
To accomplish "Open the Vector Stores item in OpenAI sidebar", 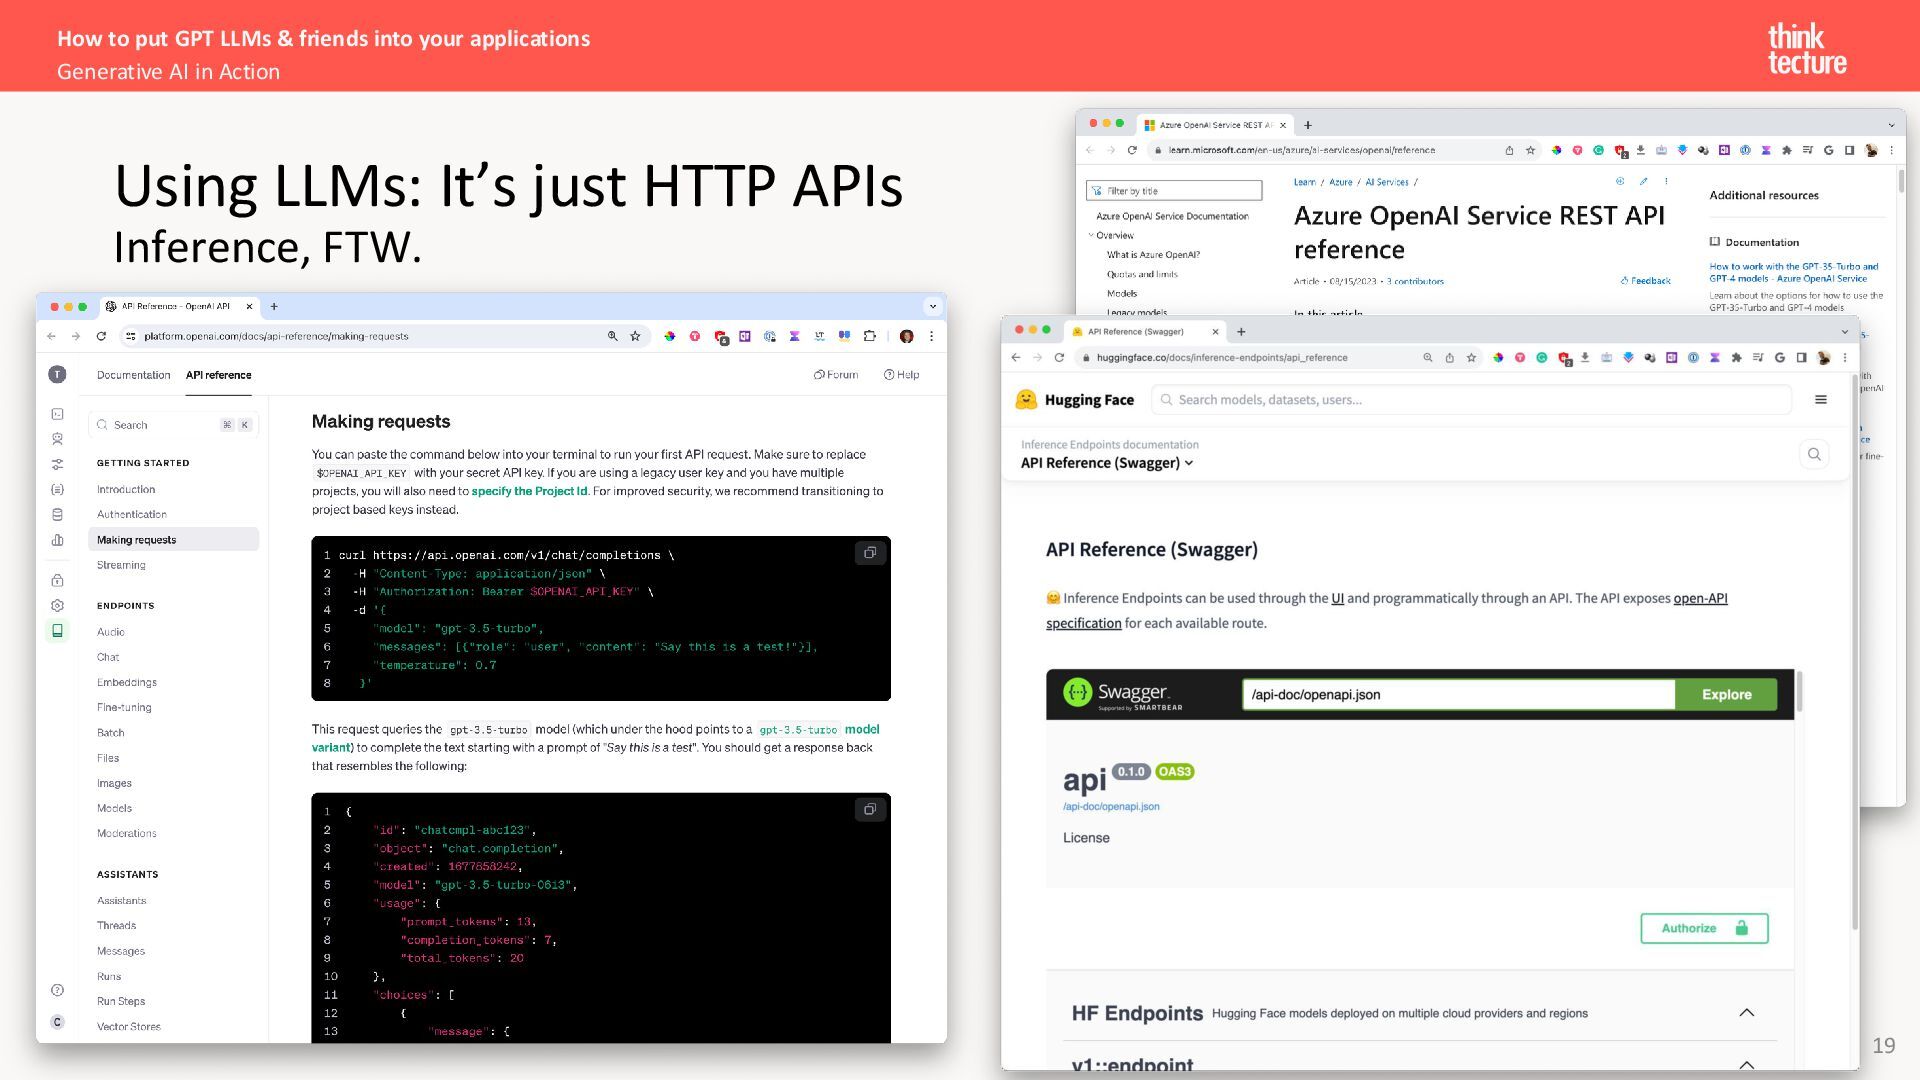I will [x=128, y=1026].
